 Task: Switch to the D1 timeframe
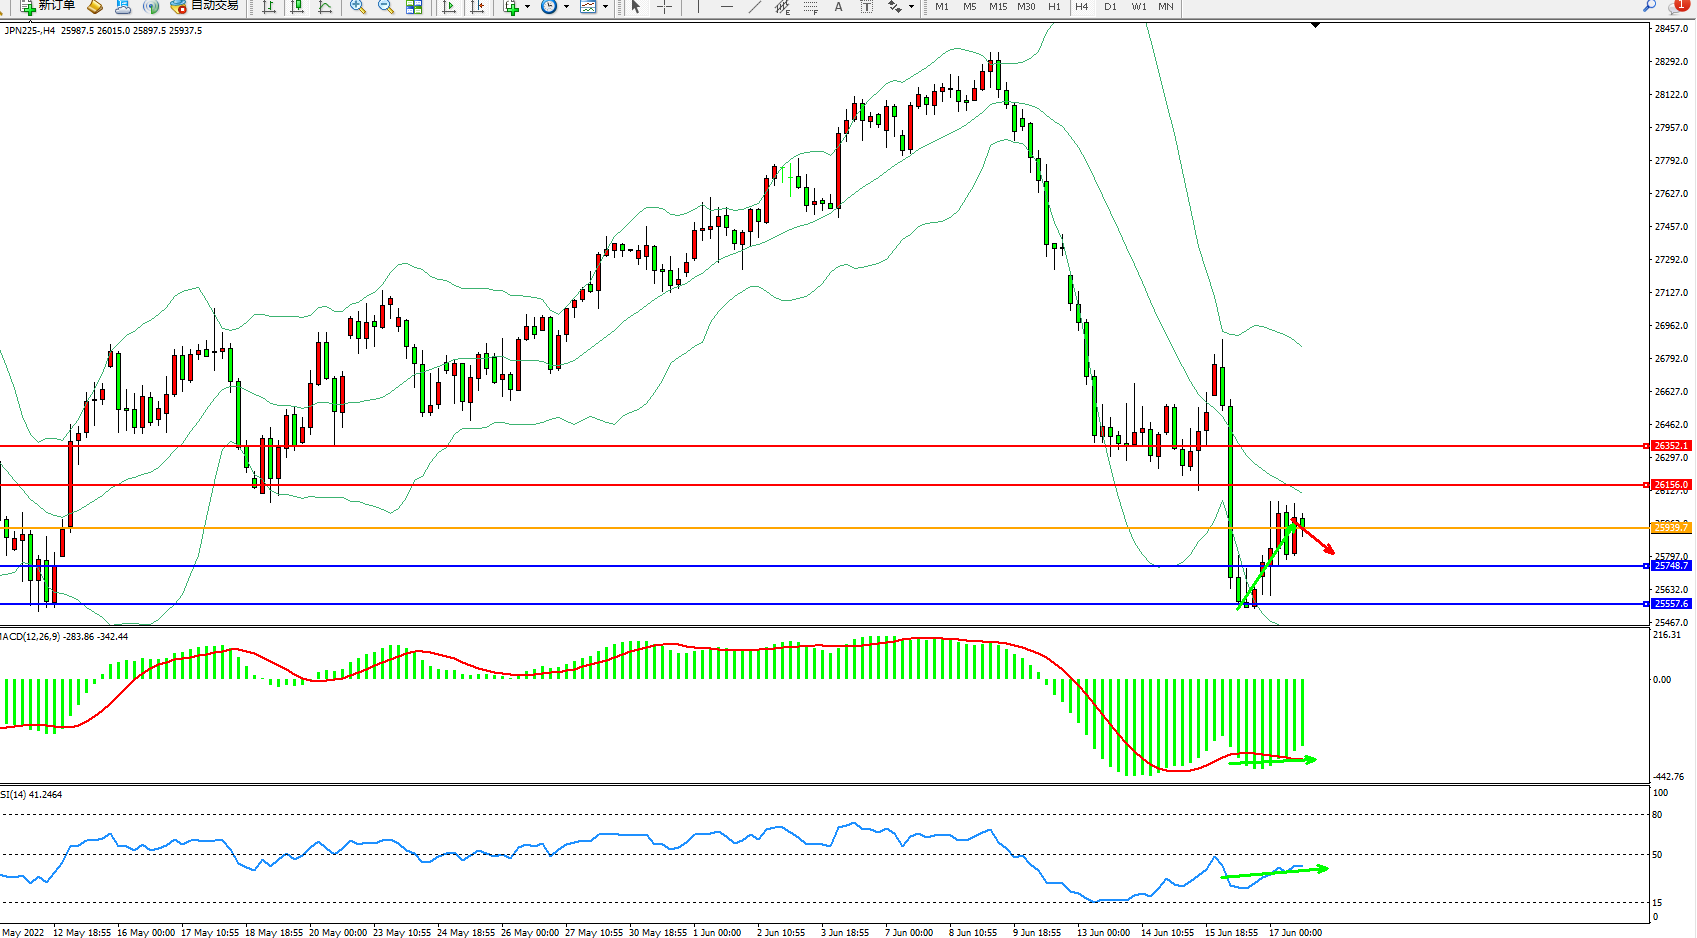(x=1110, y=7)
